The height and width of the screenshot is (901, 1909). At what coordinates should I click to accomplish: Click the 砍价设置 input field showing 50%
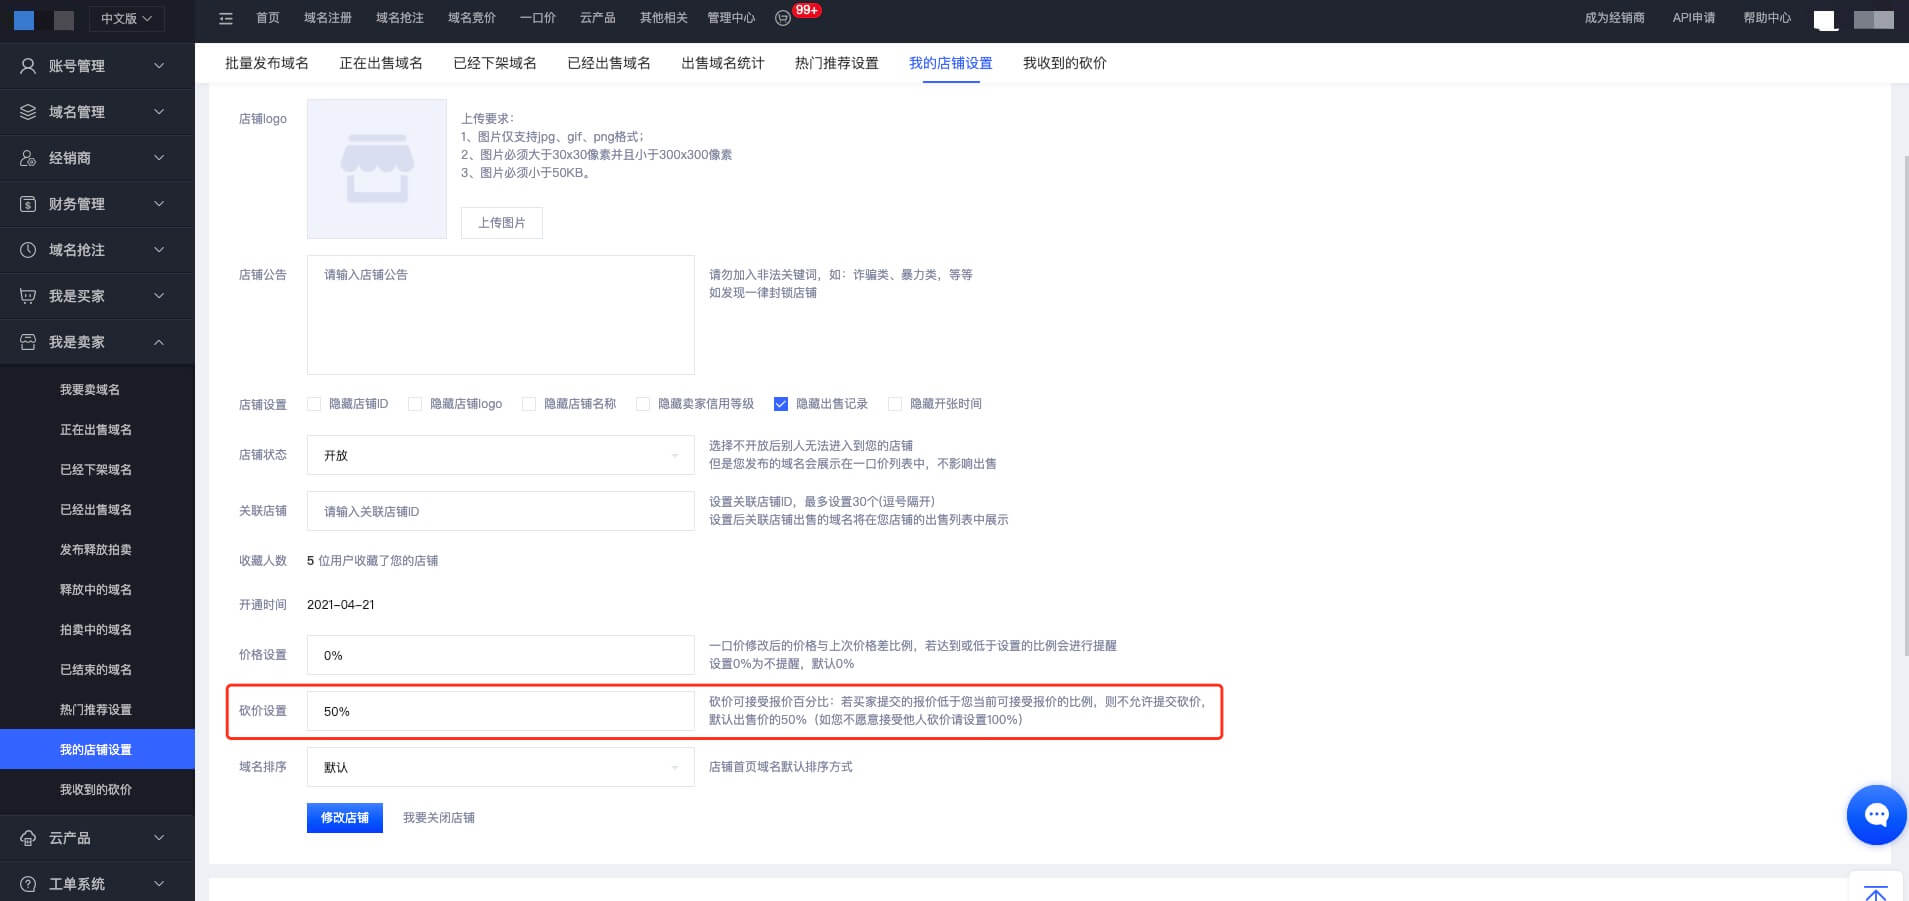click(500, 711)
